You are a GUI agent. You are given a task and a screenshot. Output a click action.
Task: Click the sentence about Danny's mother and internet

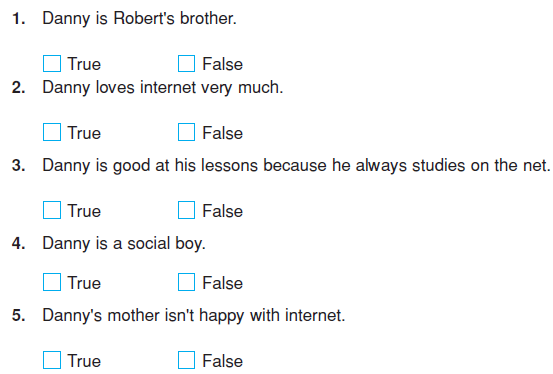click(194, 315)
